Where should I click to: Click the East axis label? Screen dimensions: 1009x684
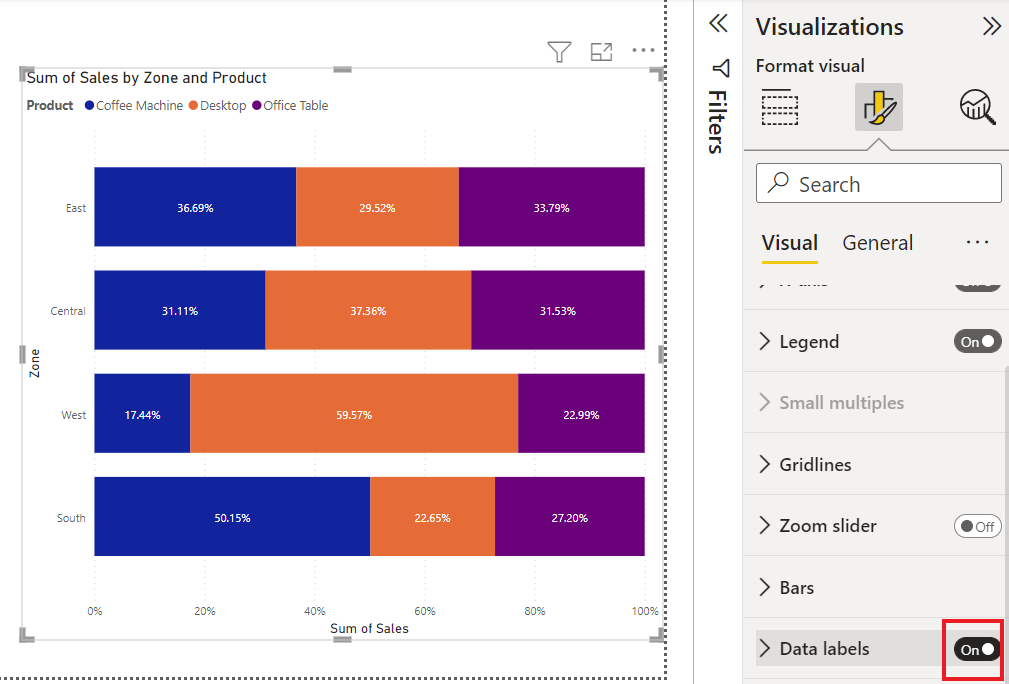tap(75, 208)
